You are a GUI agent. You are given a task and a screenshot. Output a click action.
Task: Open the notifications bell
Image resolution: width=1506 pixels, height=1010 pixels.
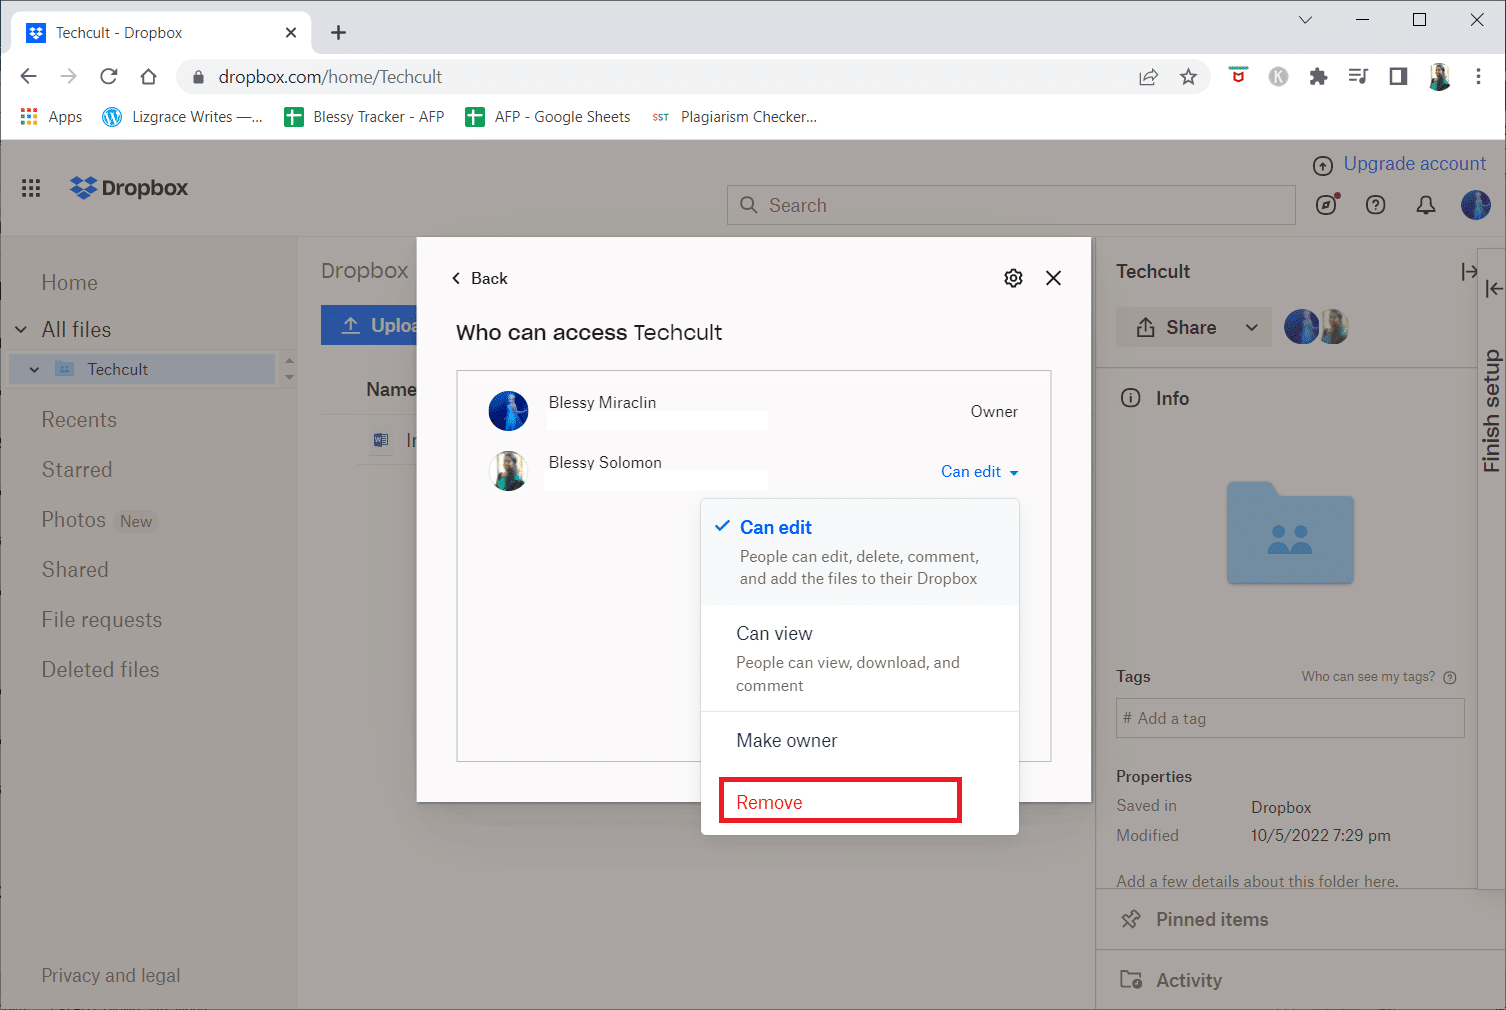click(x=1426, y=205)
